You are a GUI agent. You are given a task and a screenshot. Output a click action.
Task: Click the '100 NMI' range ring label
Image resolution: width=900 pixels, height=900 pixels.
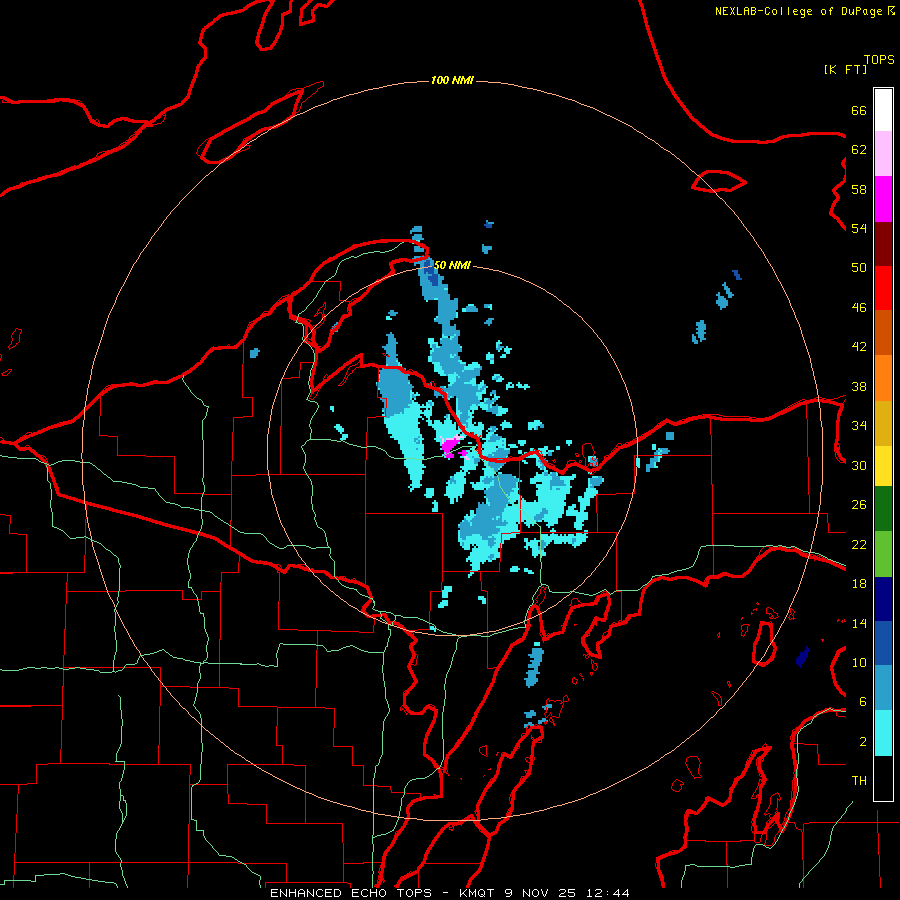pyautogui.click(x=452, y=80)
